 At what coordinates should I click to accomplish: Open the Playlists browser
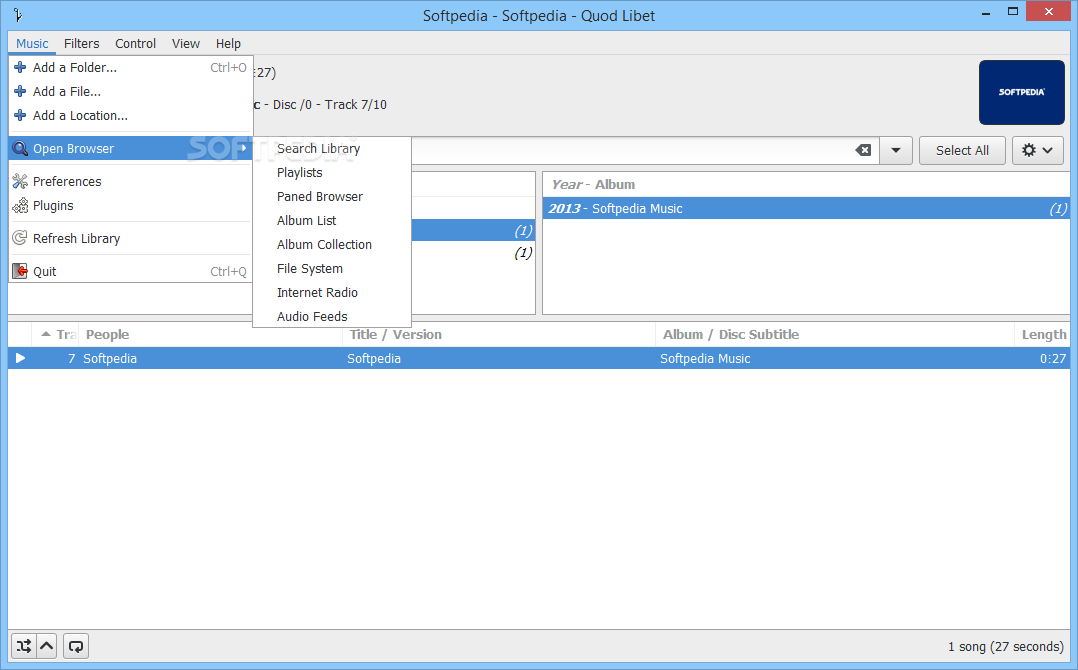(x=332, y=172)
